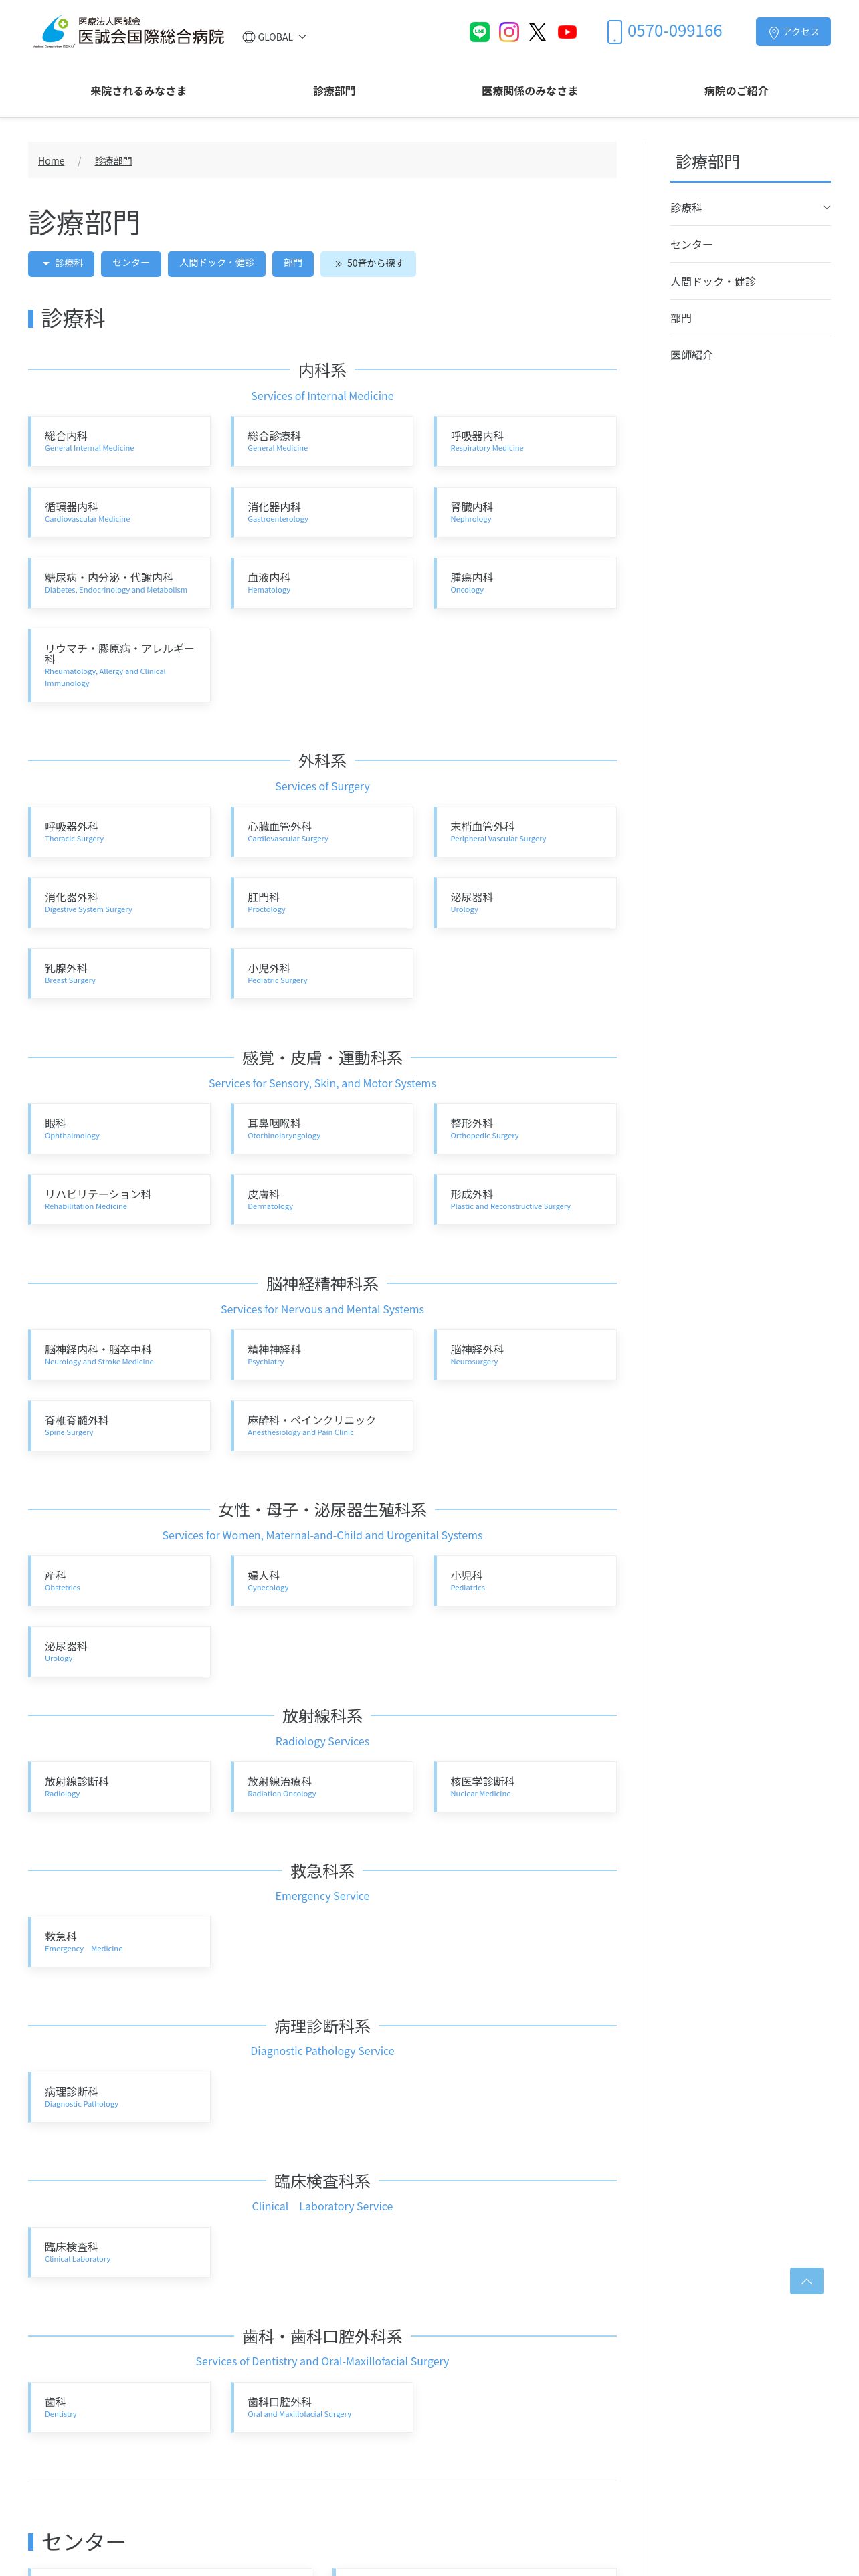Select the 部門 filter button

click(x=293, y=264)
